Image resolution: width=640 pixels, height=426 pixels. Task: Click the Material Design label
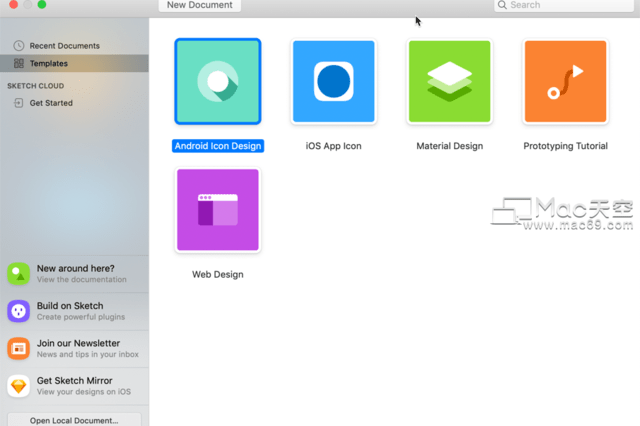click(x=449, y=146)
